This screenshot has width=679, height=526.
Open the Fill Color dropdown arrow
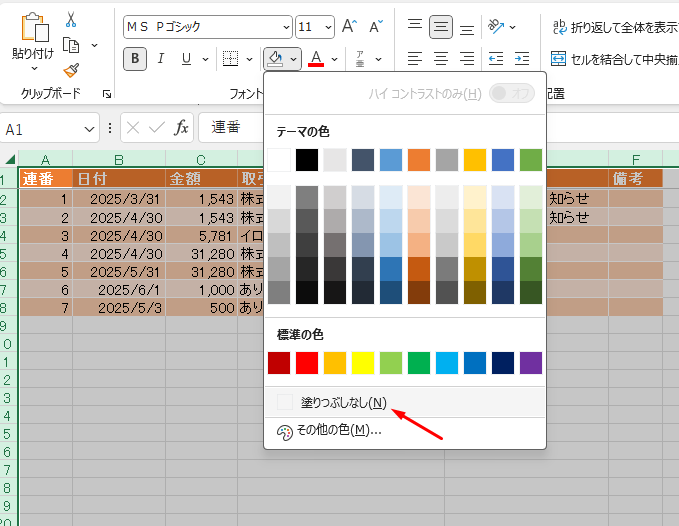pyautogui.click(x=294, y=59)
